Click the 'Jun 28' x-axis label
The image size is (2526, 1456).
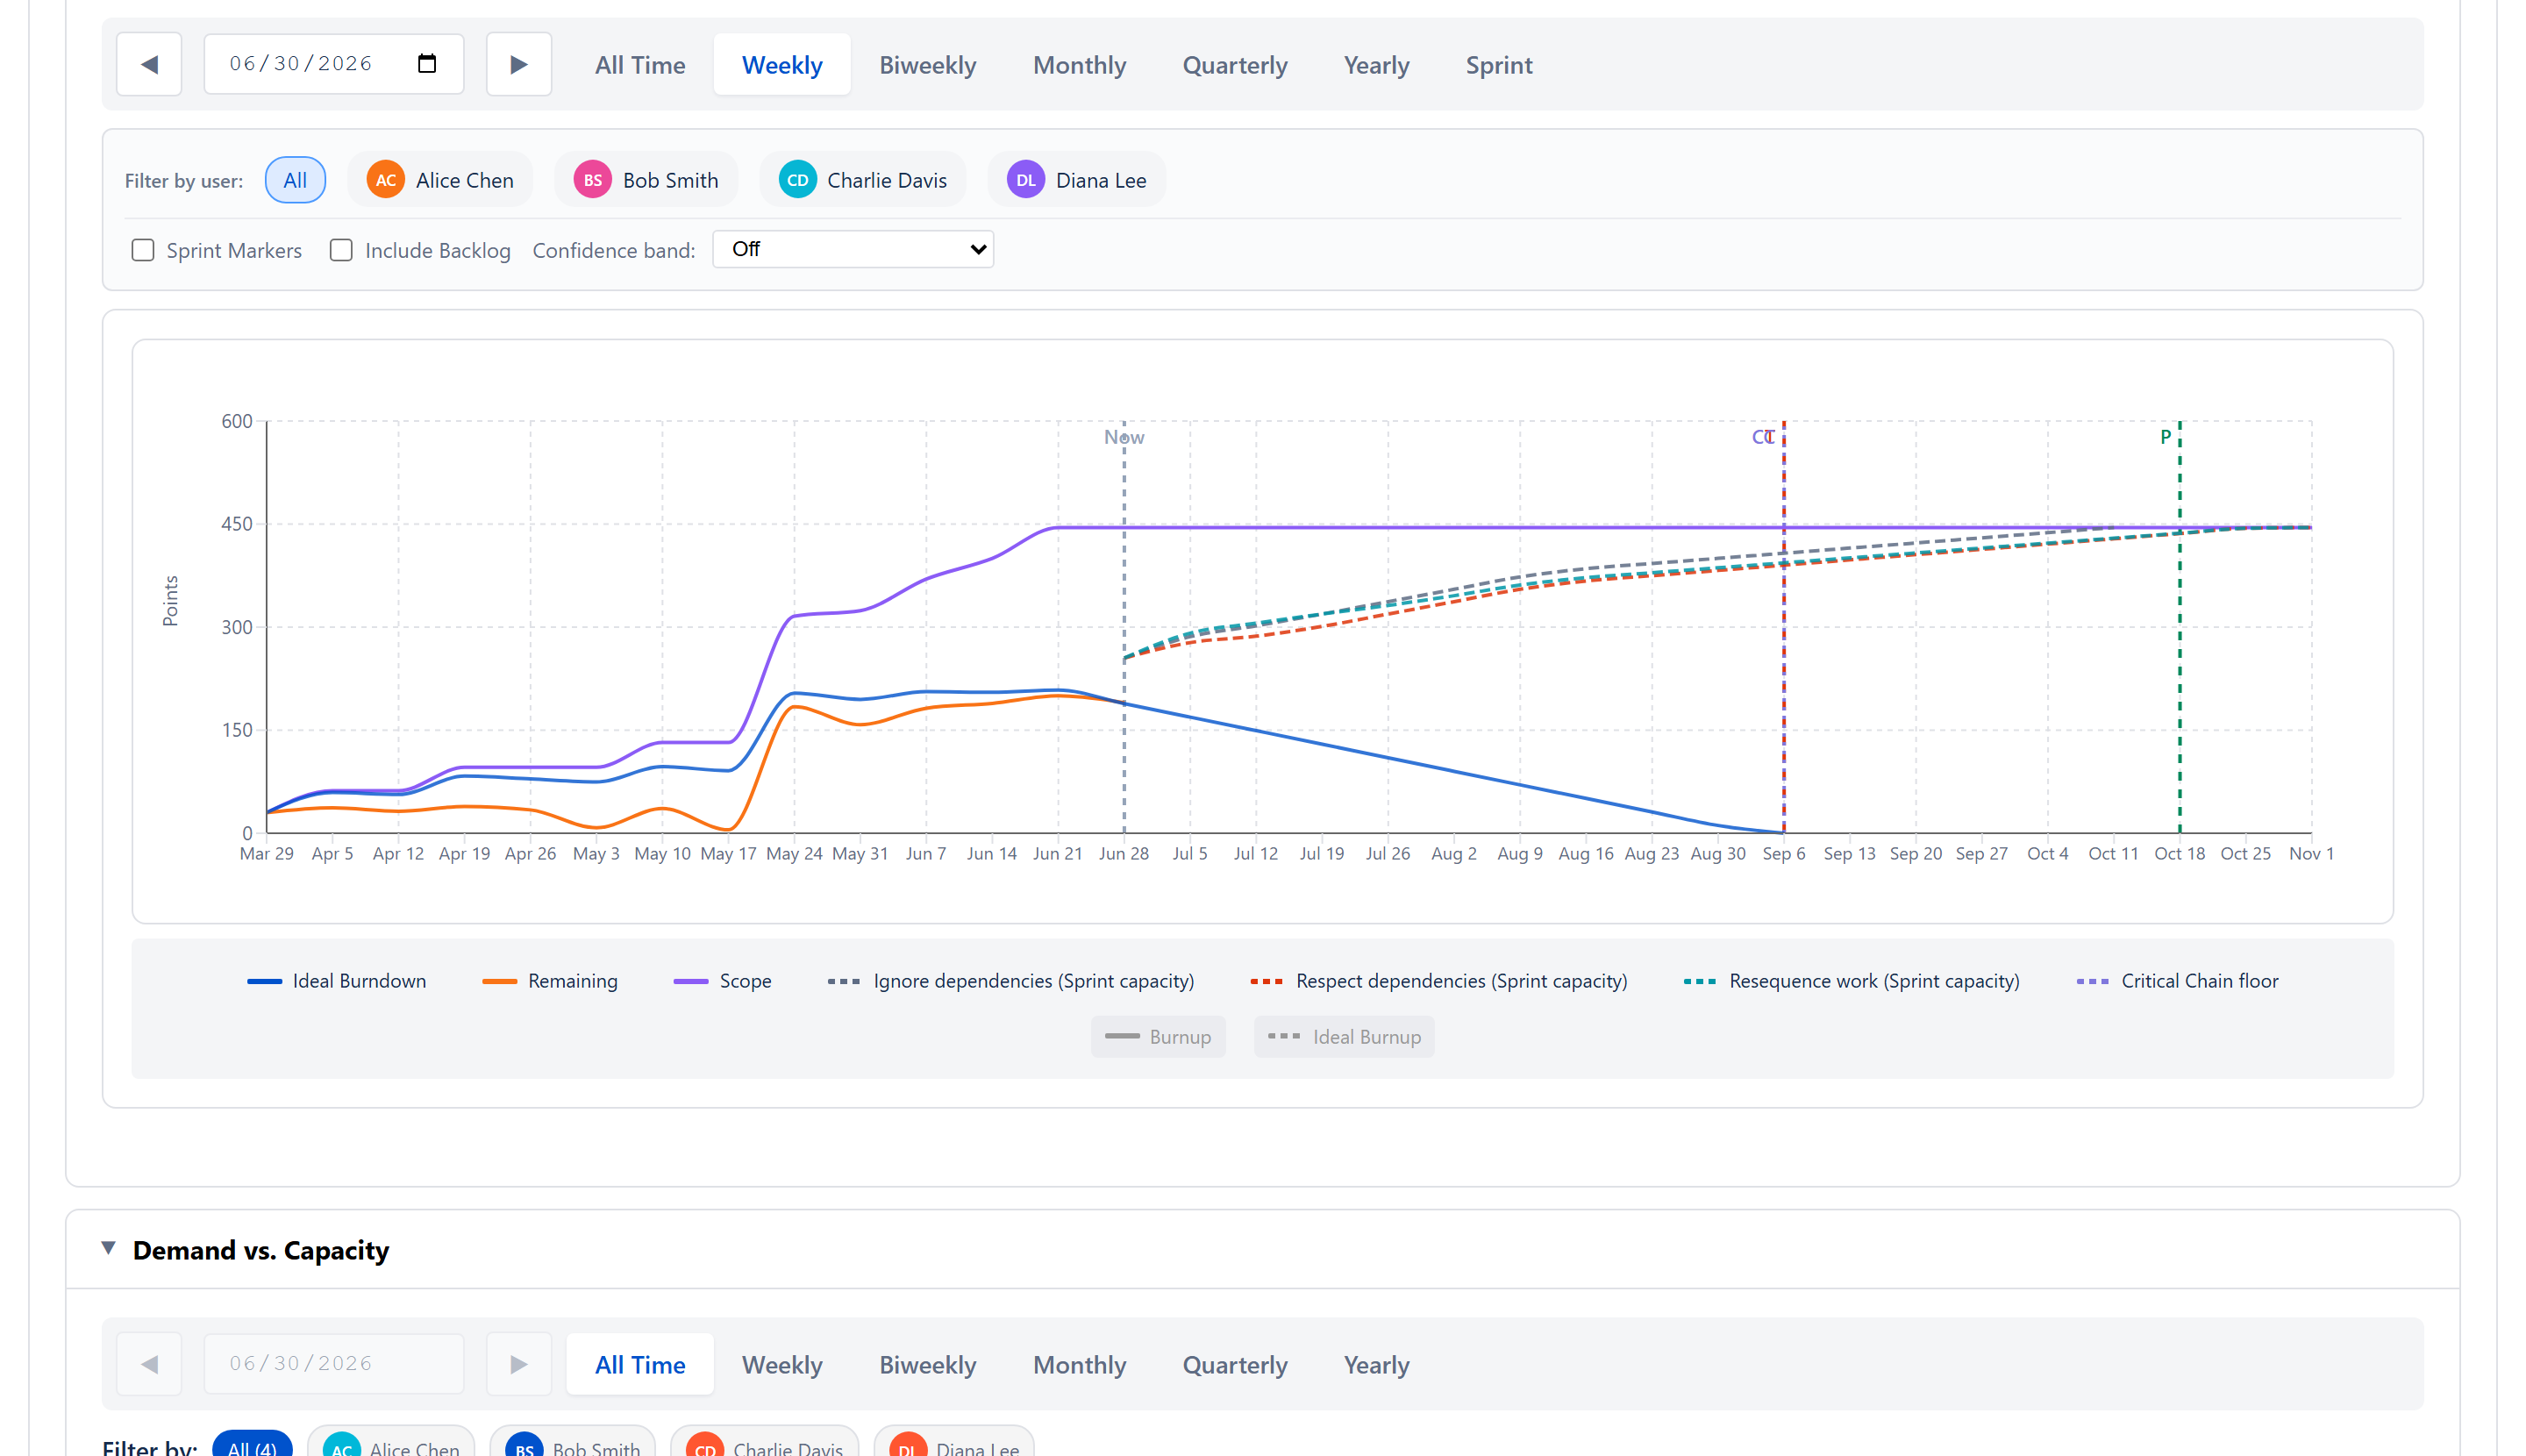(x=1124, y=853)
